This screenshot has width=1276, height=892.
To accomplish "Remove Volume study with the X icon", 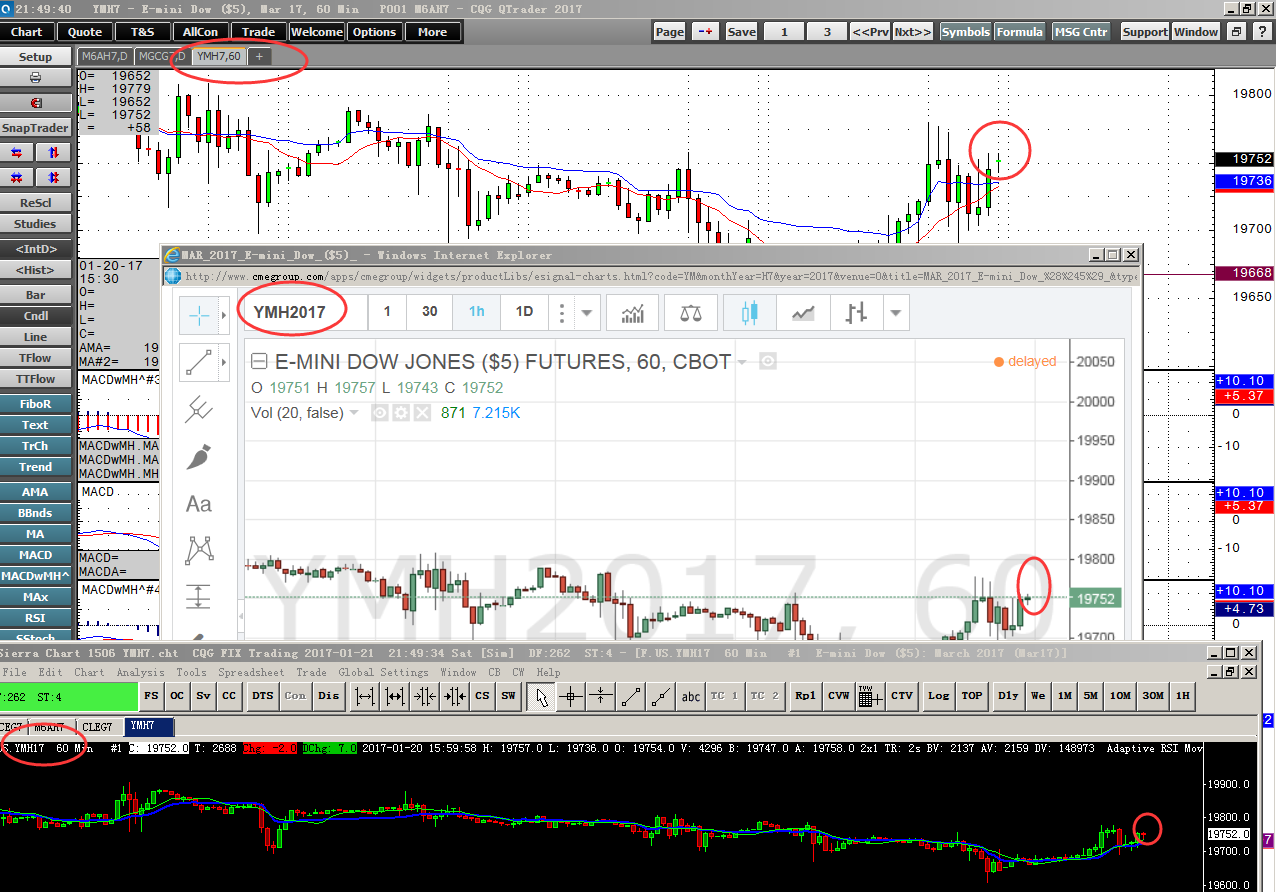I will (422, 413).
